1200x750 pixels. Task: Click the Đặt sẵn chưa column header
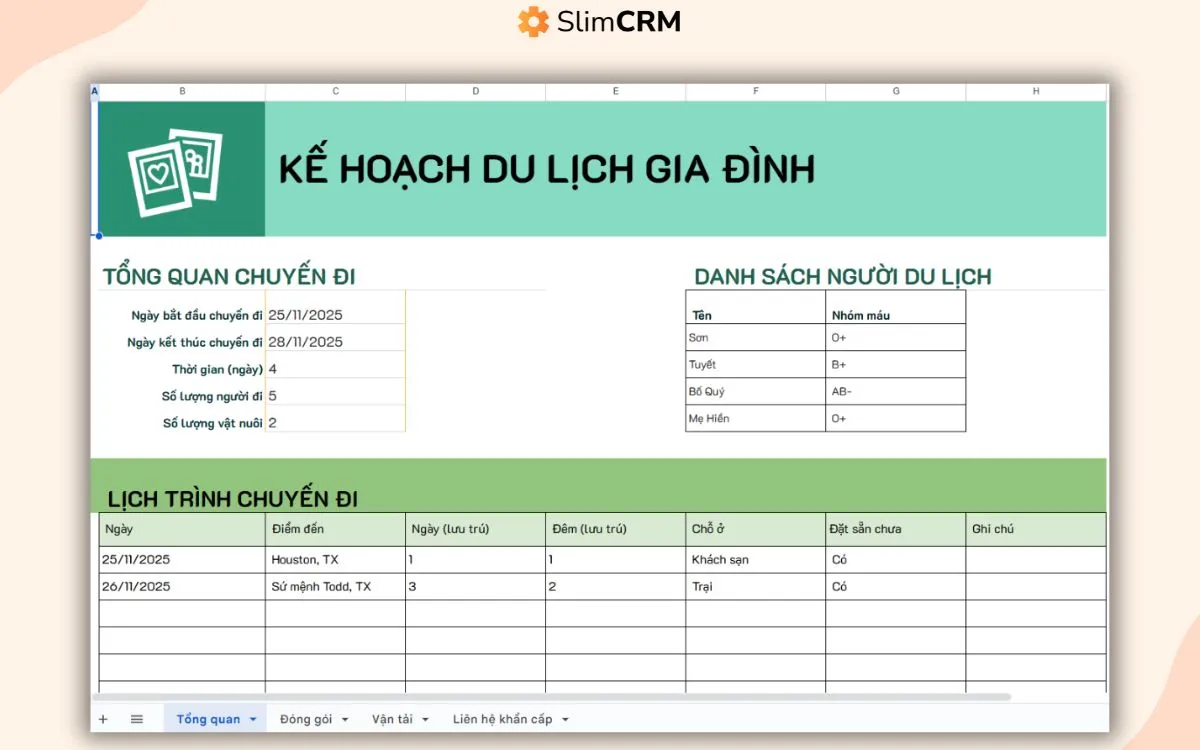895,529
